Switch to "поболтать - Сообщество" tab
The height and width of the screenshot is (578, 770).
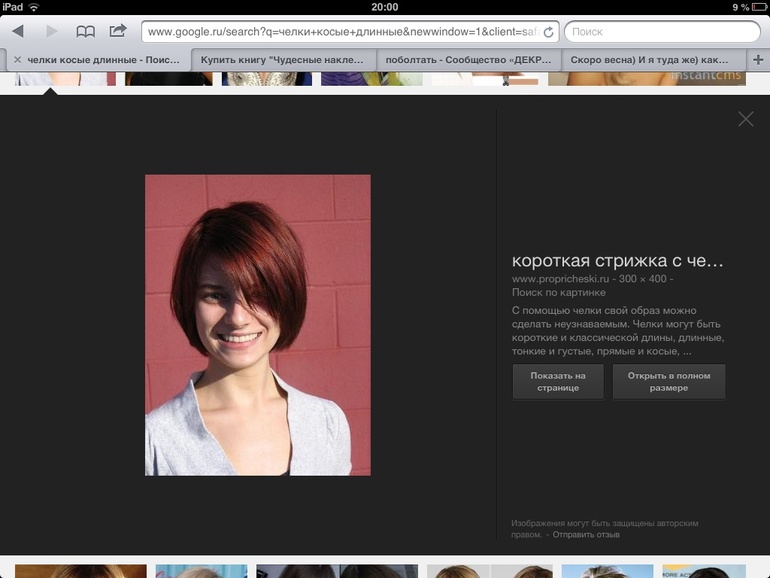pyautogui.click(x=469, y=60)
